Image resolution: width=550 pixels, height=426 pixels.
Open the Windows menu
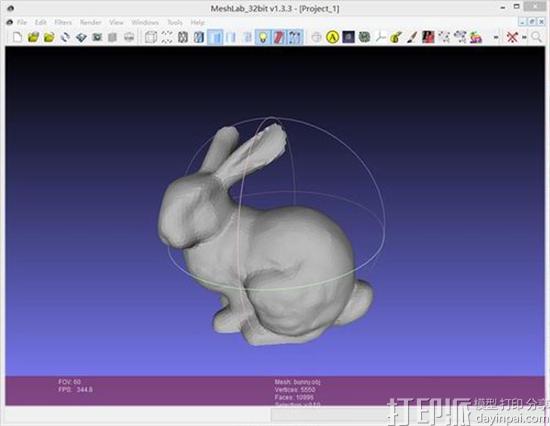145,22
